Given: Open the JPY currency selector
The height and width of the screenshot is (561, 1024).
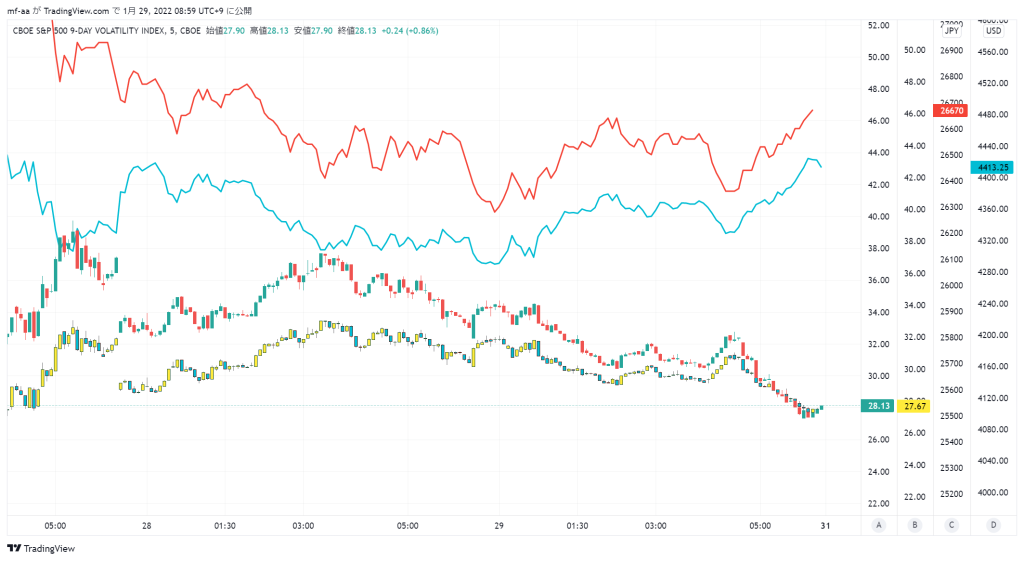Looking at the screenshot, I should [x=952, y=31].
